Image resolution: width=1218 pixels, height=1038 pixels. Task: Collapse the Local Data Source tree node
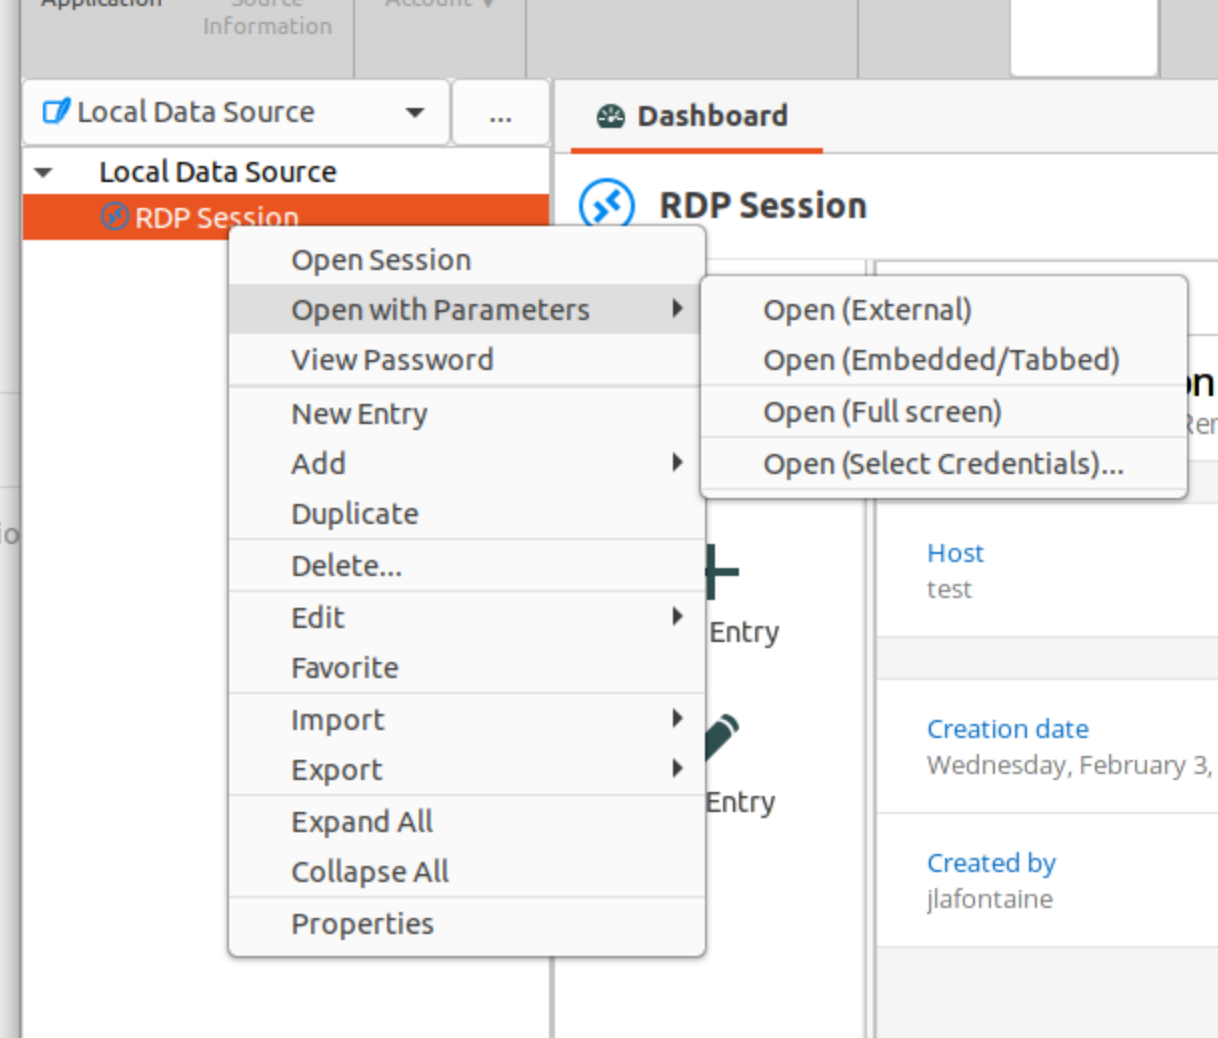pyautogui.click(x=43, y=172)
